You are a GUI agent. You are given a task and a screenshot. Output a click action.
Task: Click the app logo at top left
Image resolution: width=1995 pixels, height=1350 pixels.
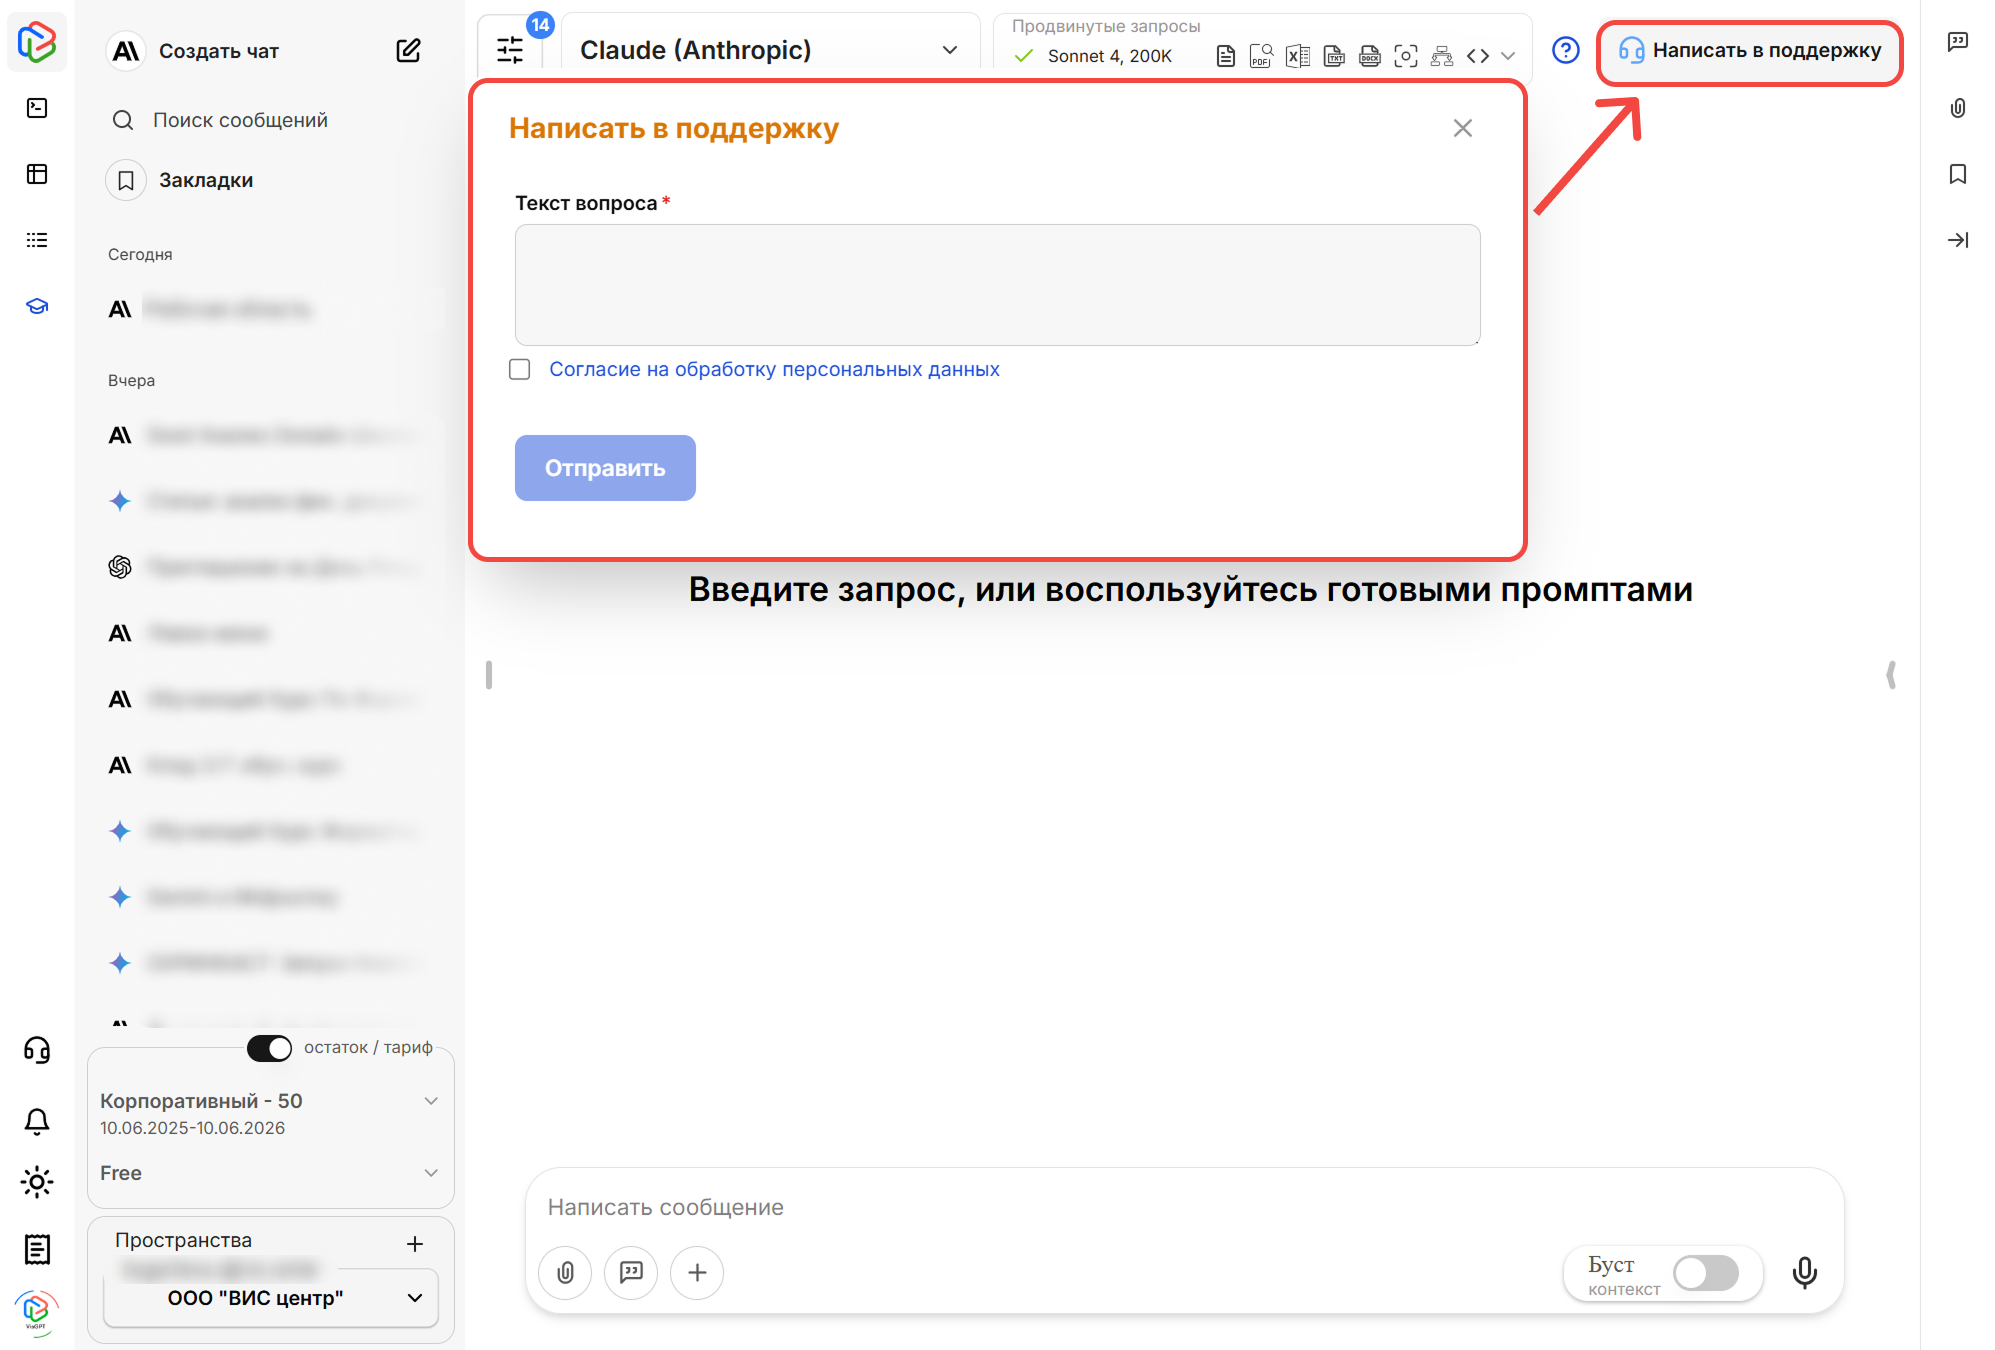[37, 42]
